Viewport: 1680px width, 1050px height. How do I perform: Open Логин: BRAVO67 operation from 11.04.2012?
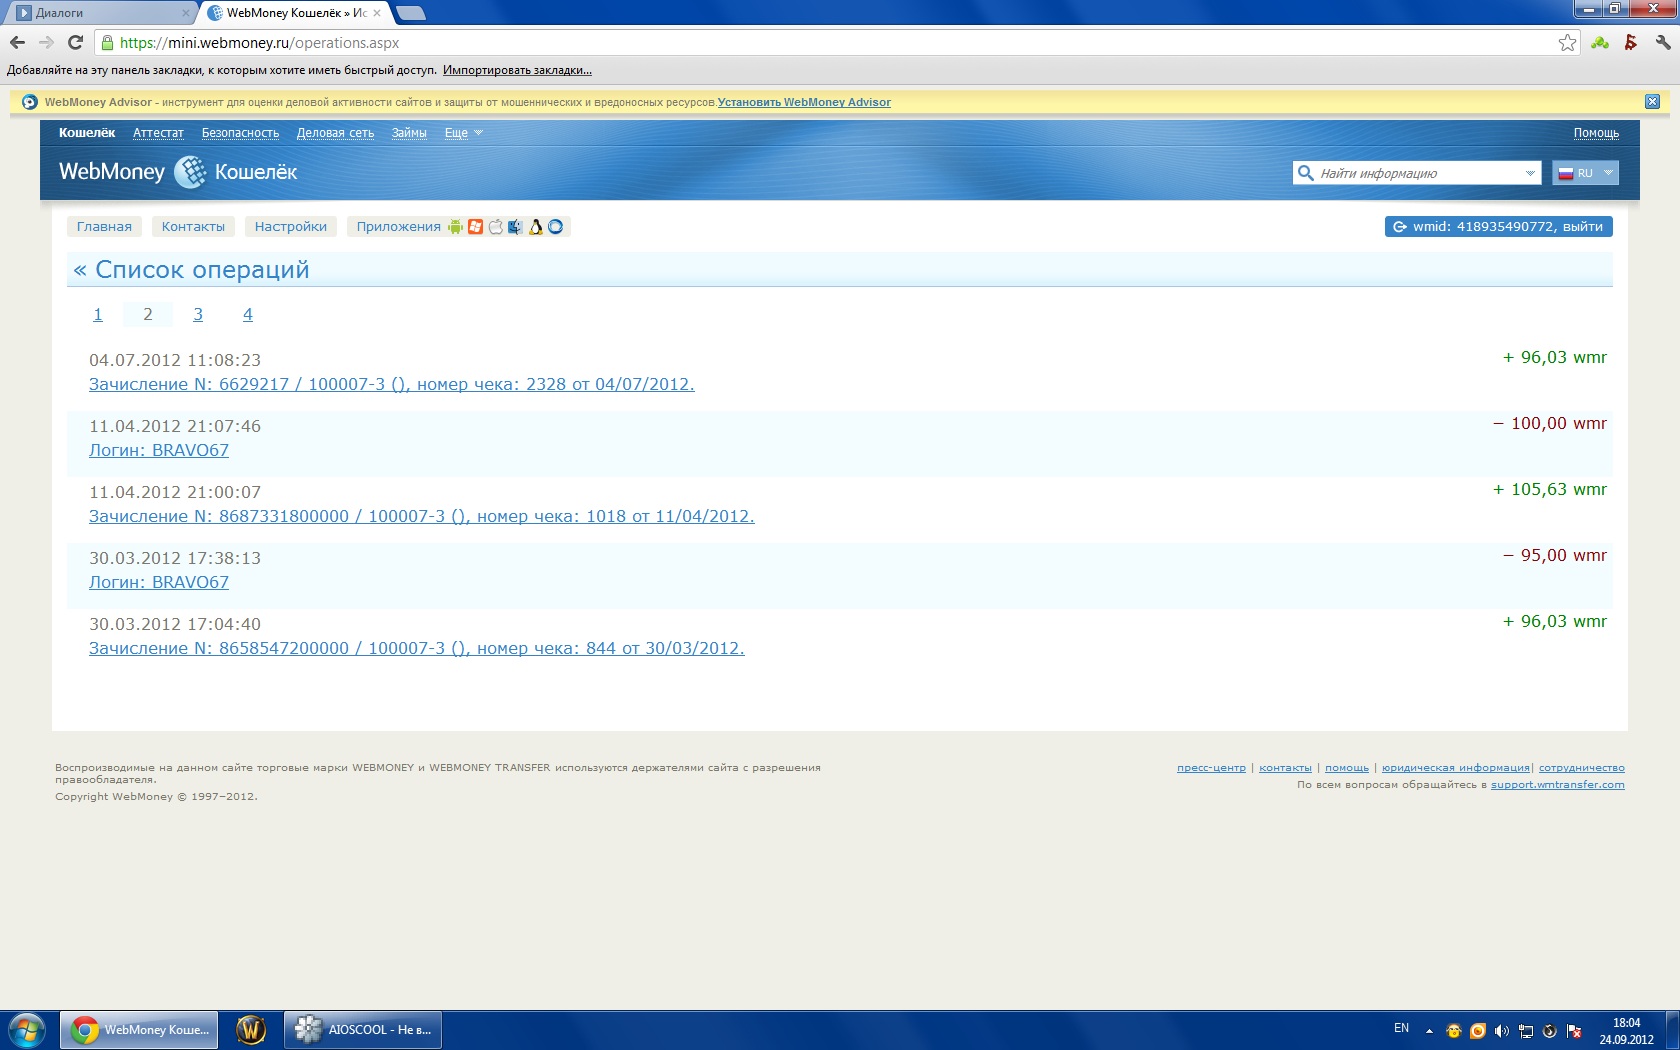(159, 450)
